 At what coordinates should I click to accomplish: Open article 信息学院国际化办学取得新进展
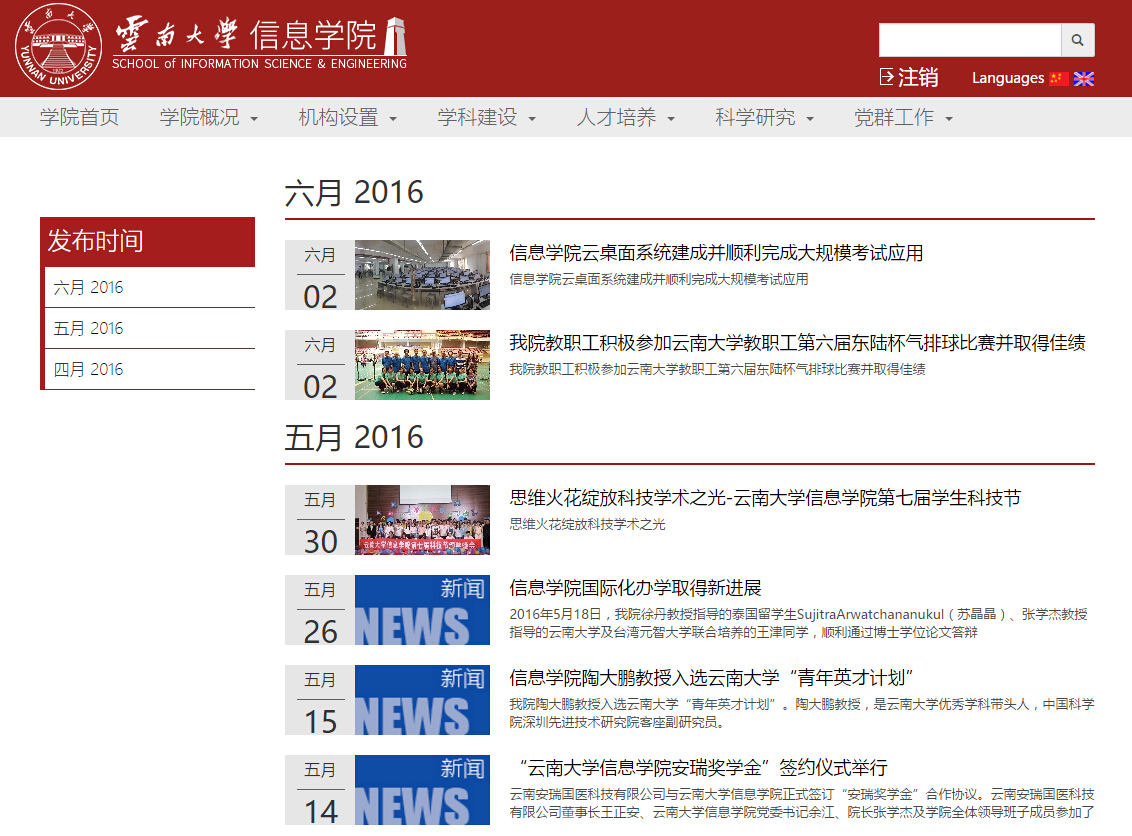(x=635, y=588)
